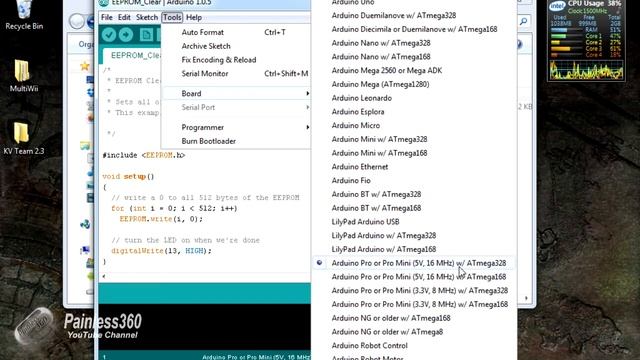640x360 pixels.
Task: Expand the Programmer submenu
Action: click(236, 127)
